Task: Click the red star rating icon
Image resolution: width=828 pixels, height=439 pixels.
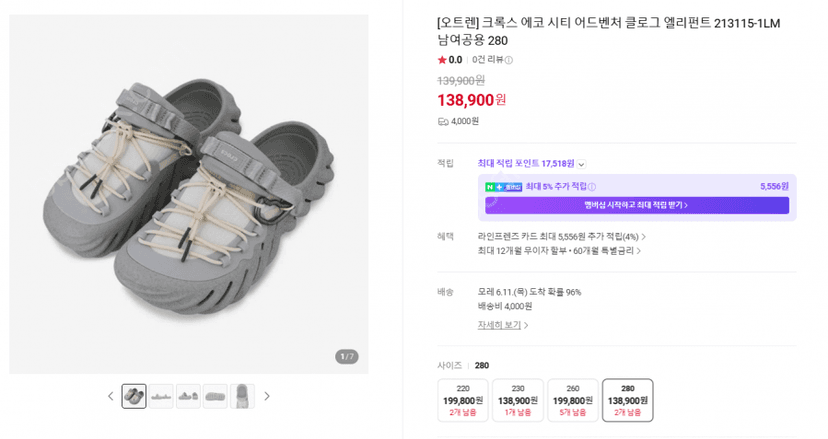Action: [442, 60]
